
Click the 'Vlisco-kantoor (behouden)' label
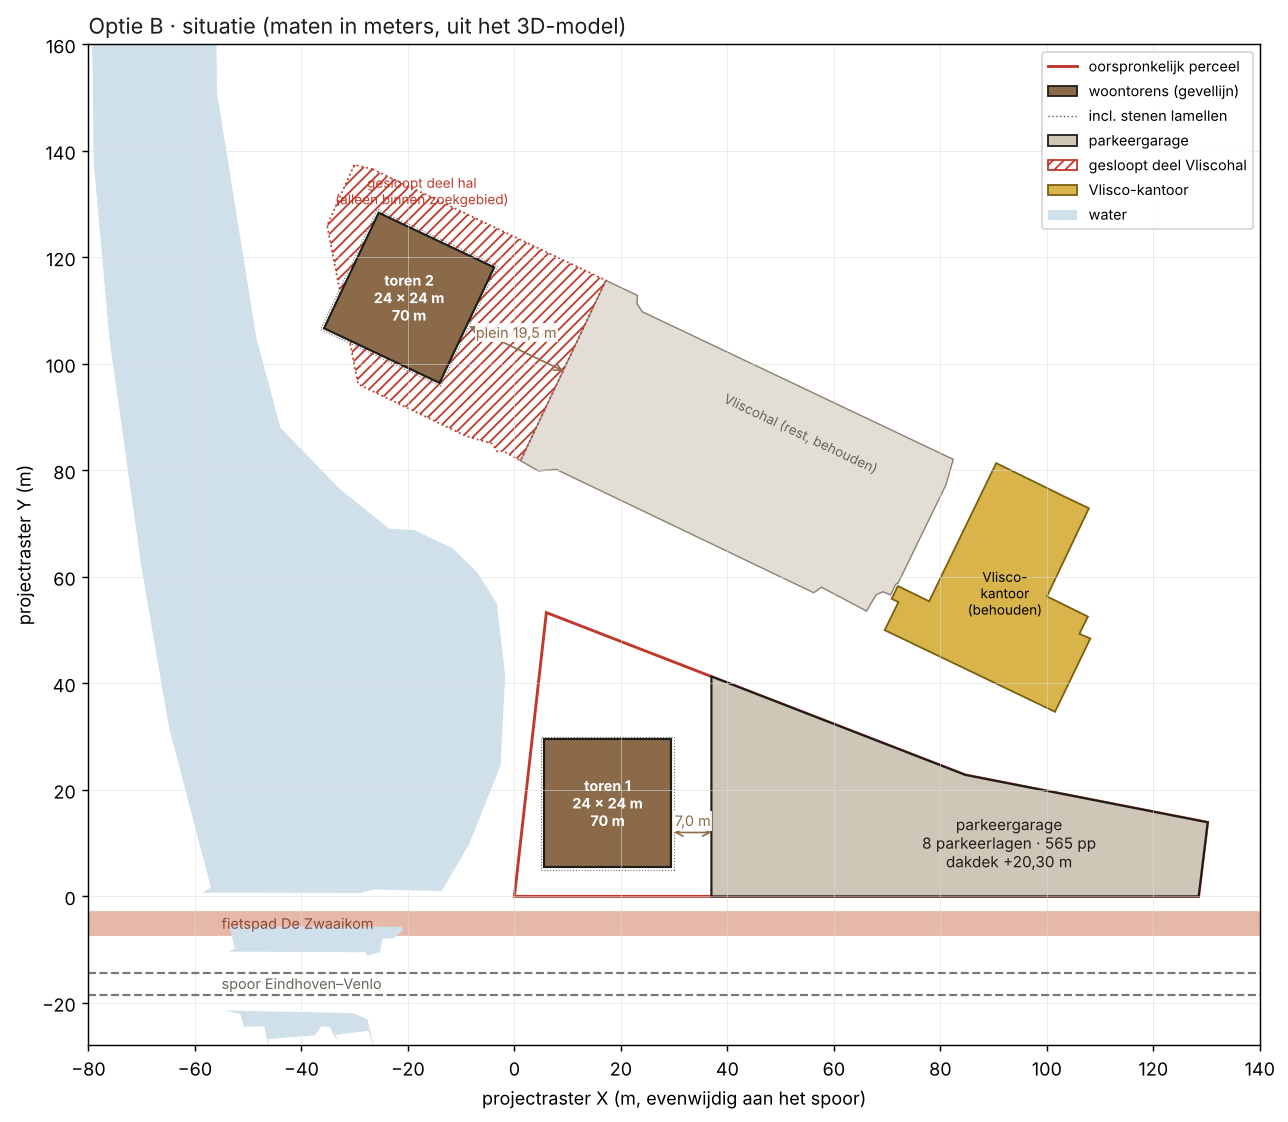[x=1005, y=593]
